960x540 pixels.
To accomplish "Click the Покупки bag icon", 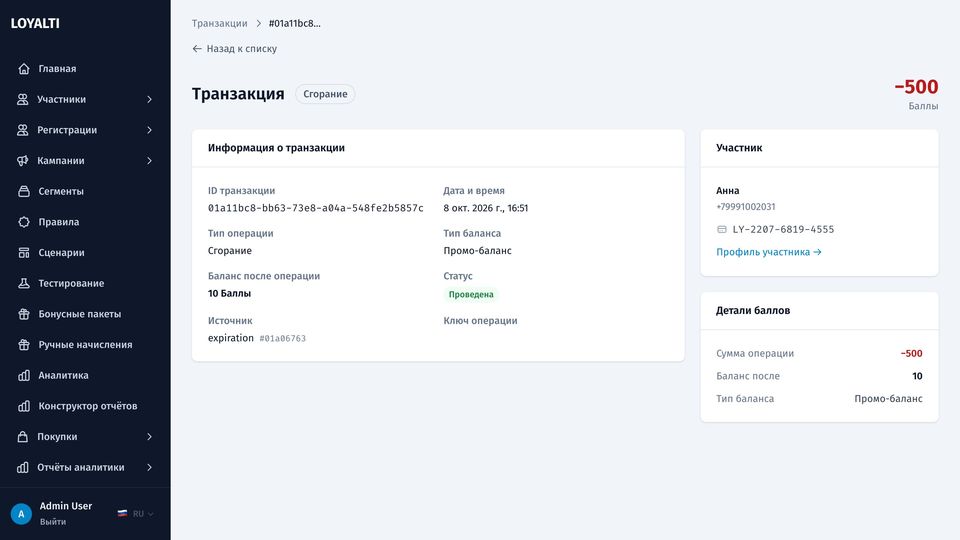I will 23,437.
